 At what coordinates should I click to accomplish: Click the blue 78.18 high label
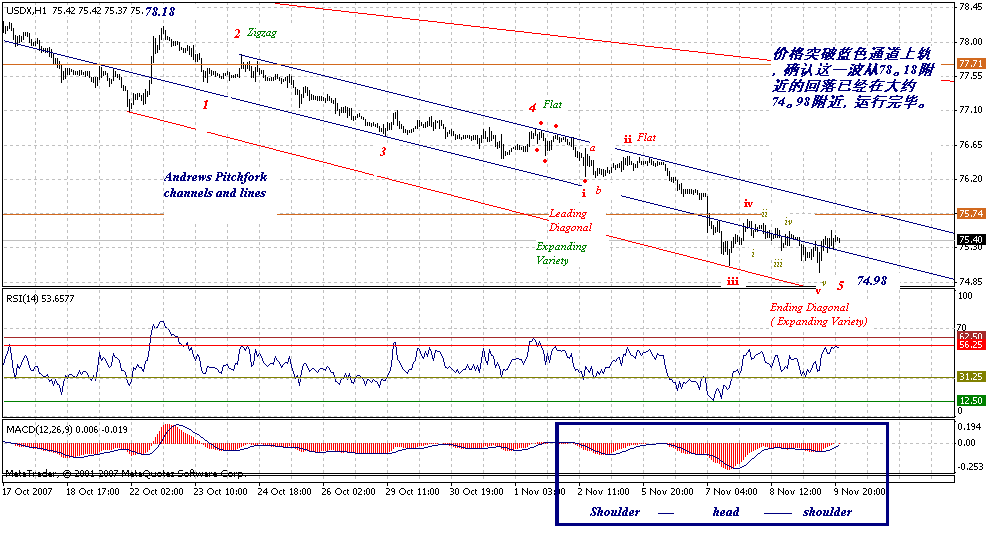(160, 11)
